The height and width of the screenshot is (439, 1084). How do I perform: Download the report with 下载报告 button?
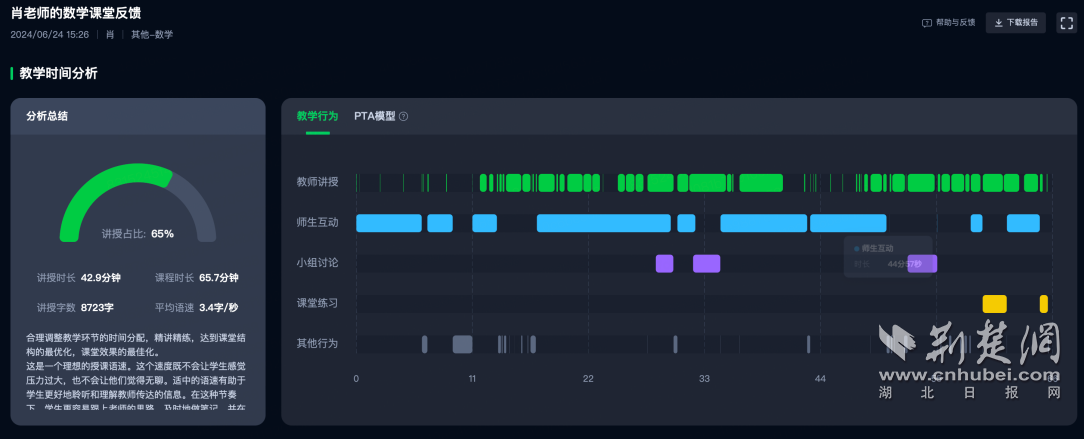point(1015,23)
